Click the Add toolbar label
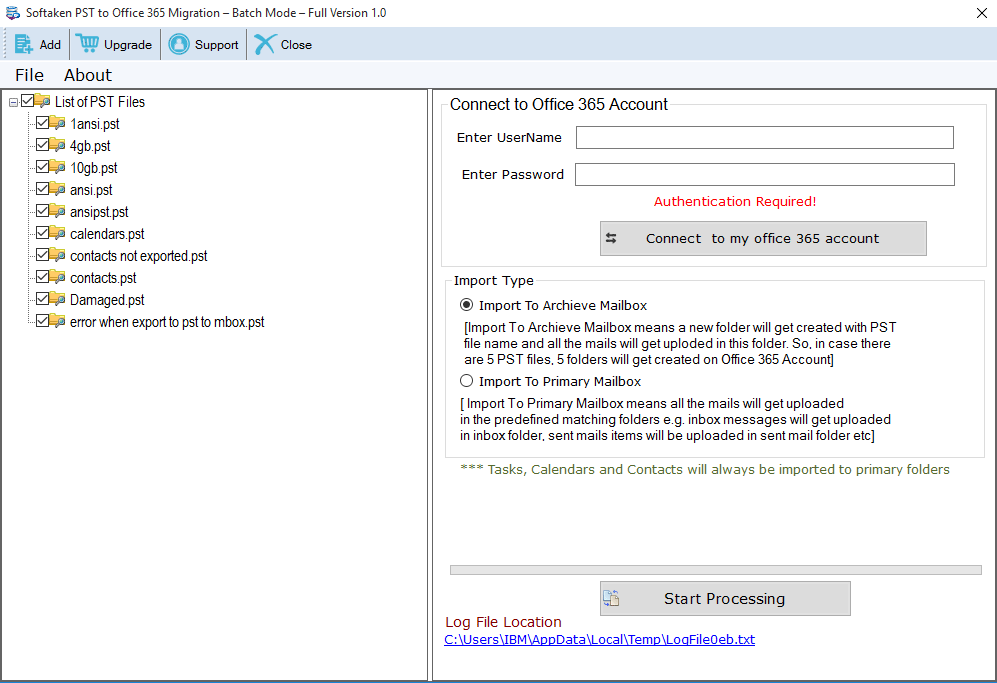997x683 pixels. 50,45
